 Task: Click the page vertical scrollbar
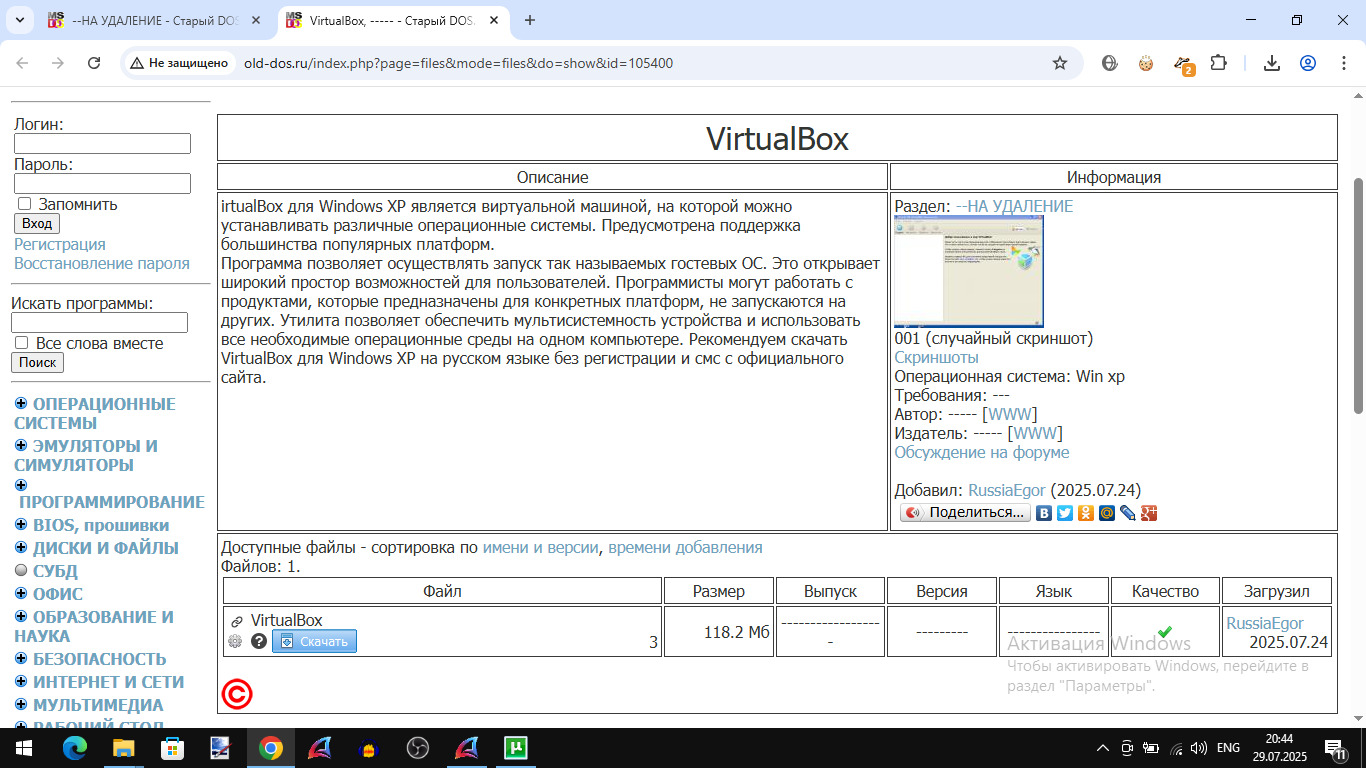point(1358,300)
